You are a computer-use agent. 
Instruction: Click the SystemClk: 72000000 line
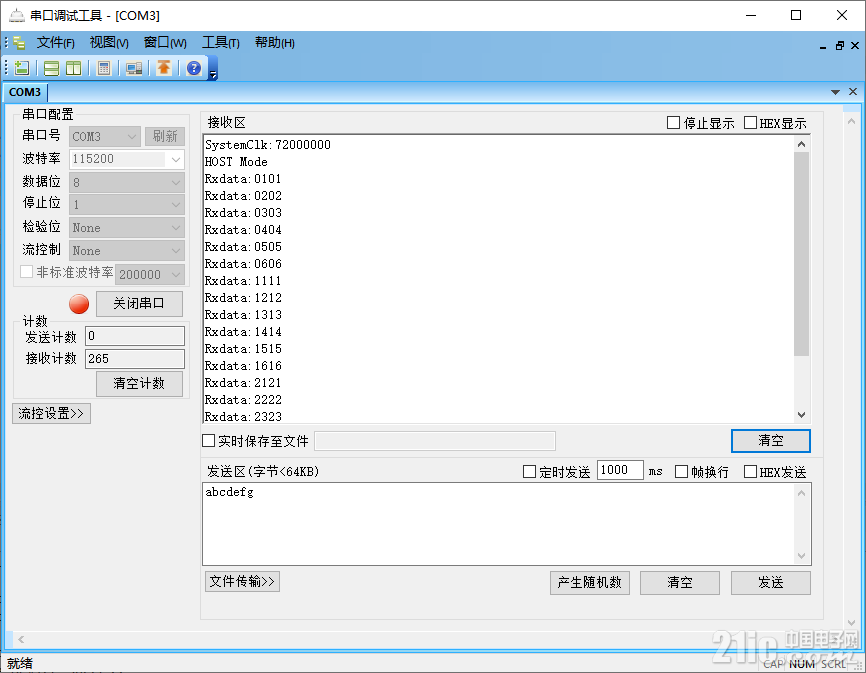268,145
